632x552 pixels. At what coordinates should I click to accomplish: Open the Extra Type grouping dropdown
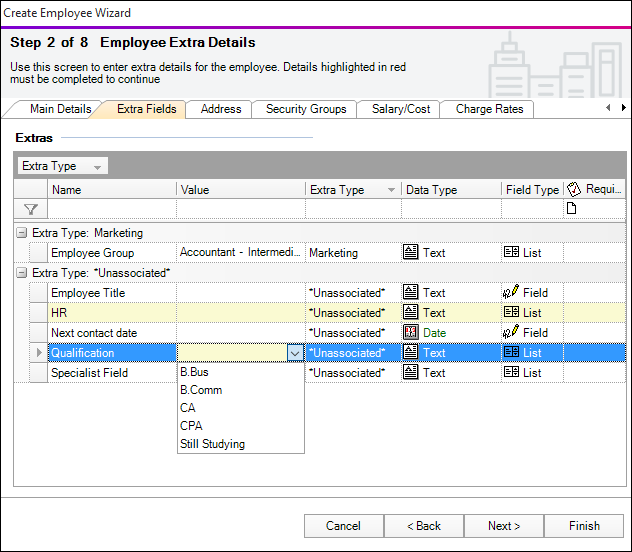pyautogui.click(x=96, y=167)
